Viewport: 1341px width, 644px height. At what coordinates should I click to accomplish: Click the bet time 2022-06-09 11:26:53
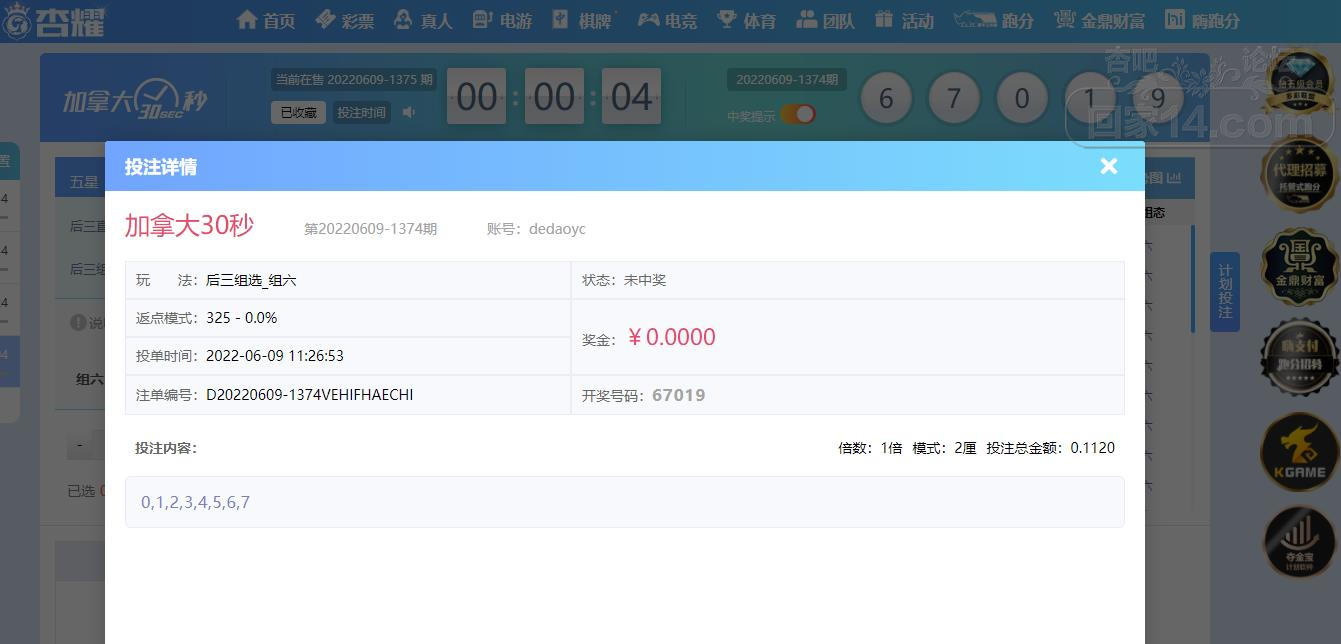pos(275,356)
